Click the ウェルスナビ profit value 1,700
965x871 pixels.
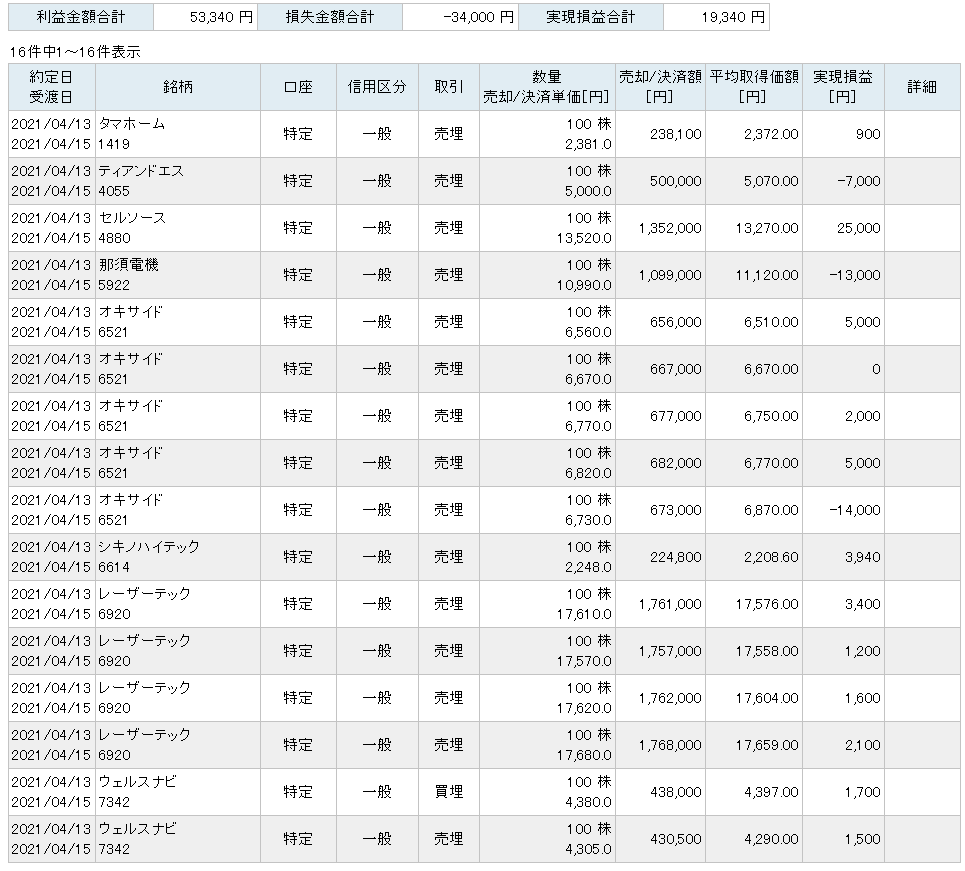[862, 792]
